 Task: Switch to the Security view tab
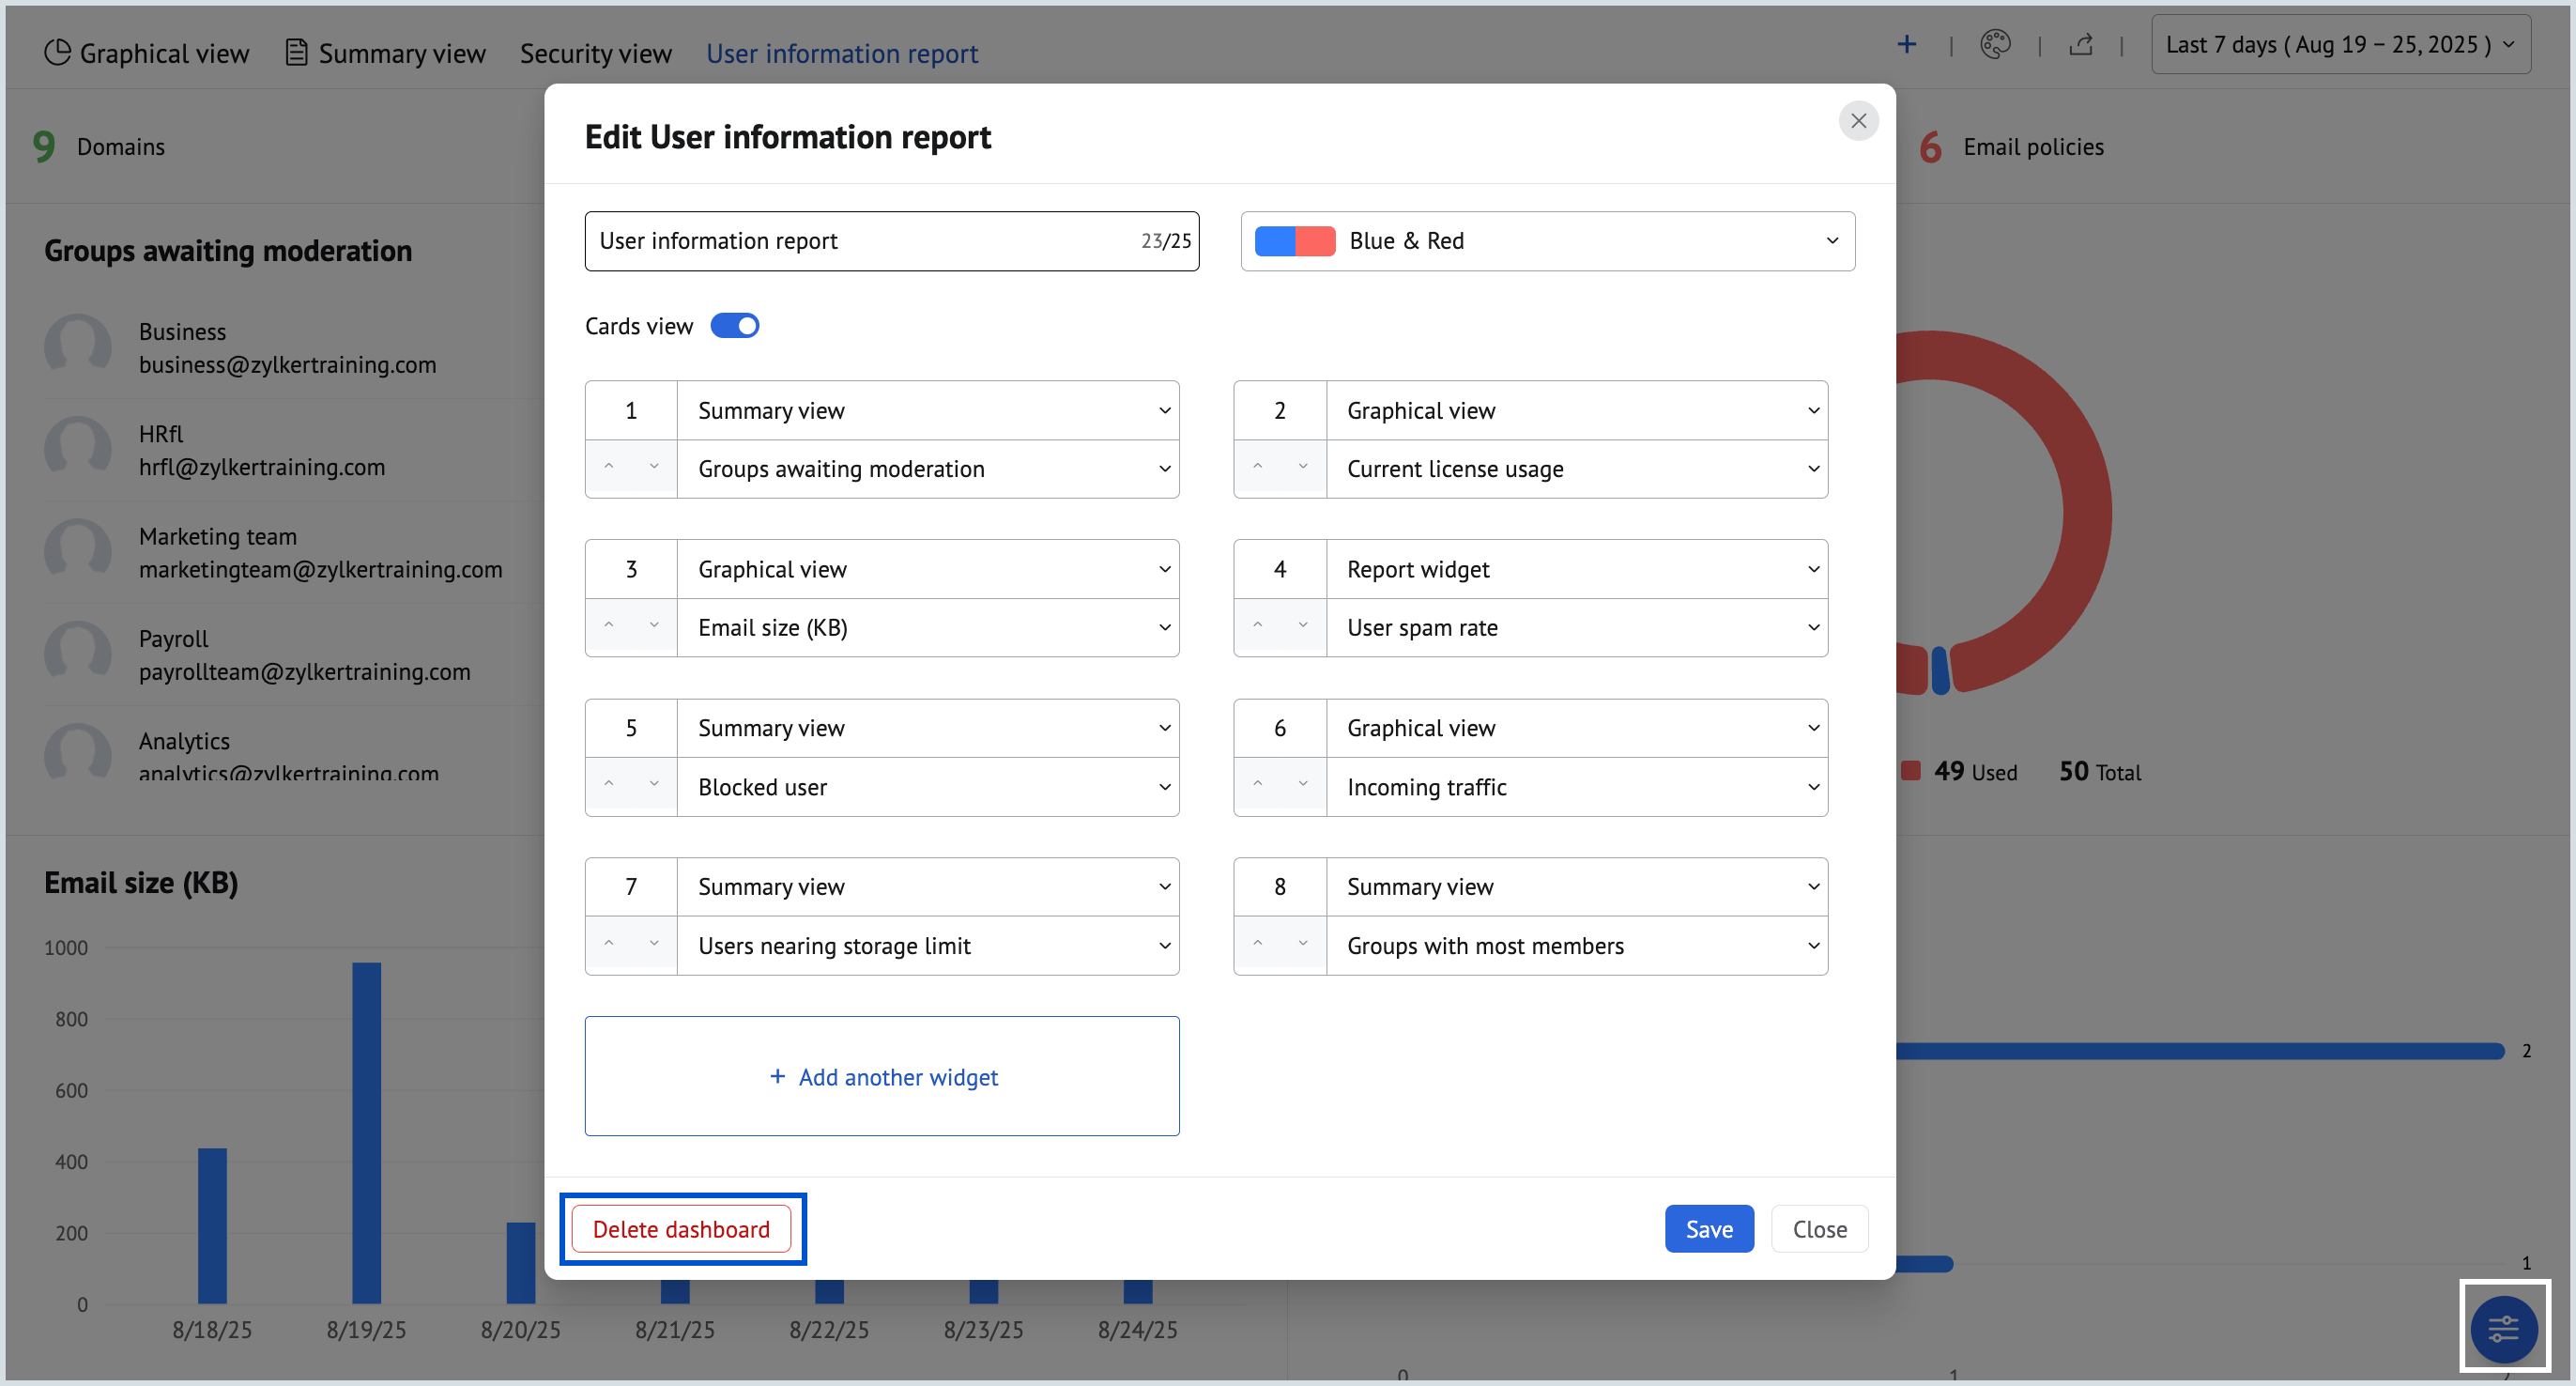(x=596, y=53)
